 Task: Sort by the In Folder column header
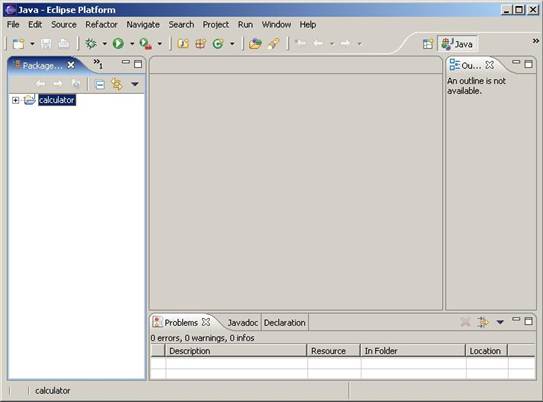(413, 351)
